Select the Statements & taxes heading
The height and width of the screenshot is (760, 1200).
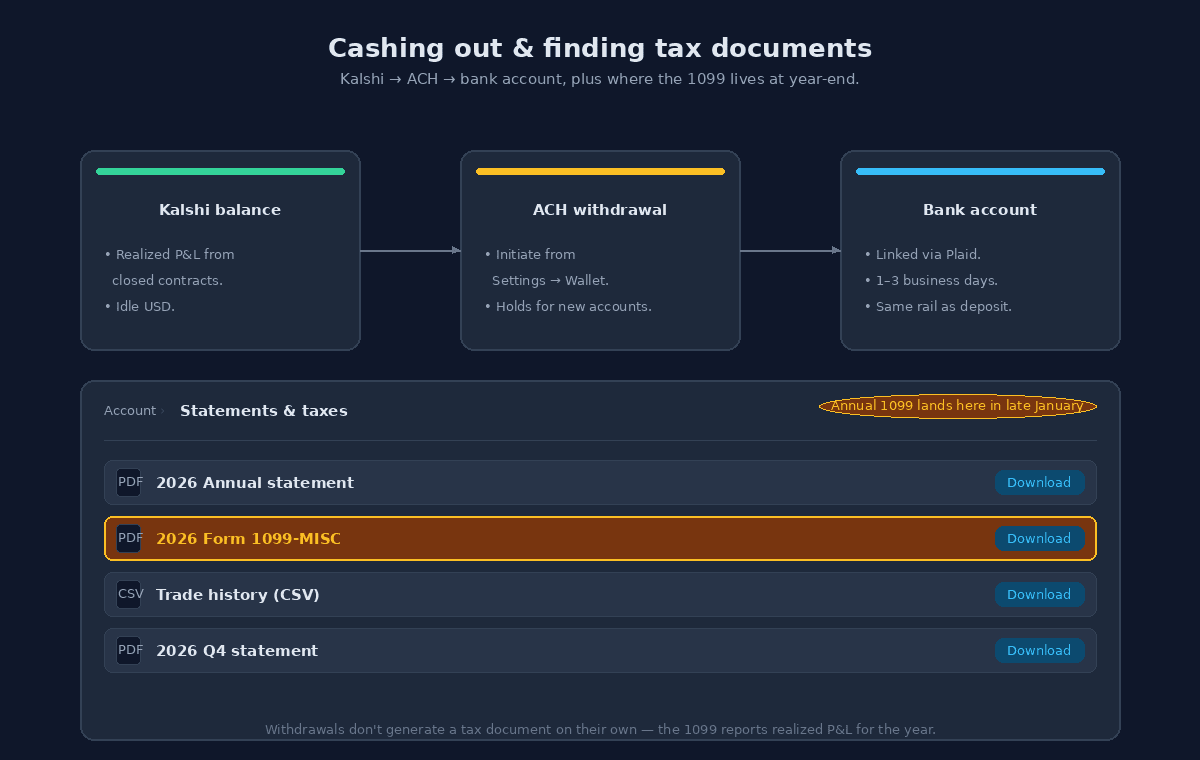(x=264, y=411)
